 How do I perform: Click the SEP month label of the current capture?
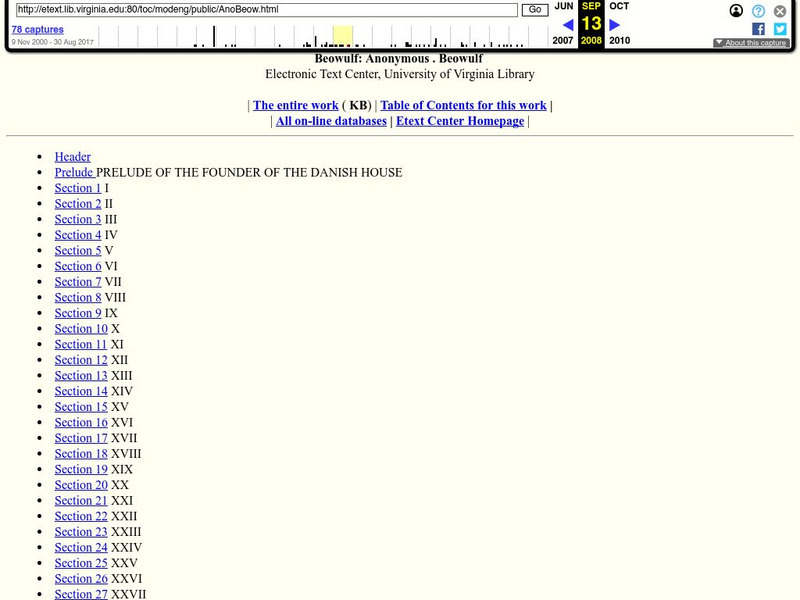[591, 6]
